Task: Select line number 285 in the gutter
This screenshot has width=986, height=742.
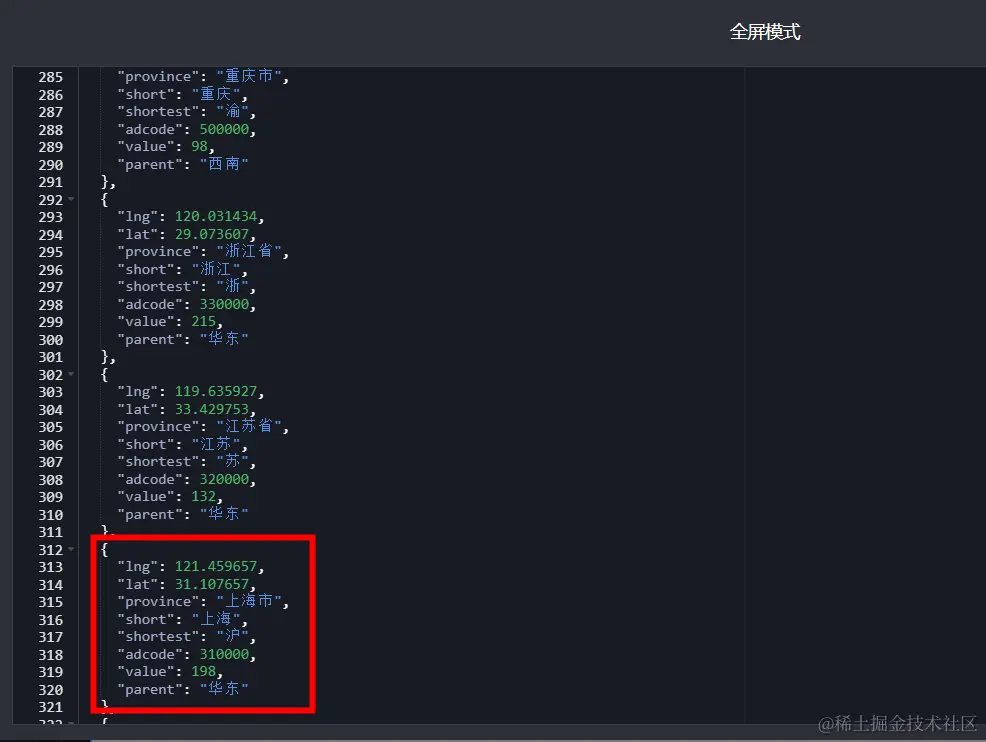Action: point(50,77)
